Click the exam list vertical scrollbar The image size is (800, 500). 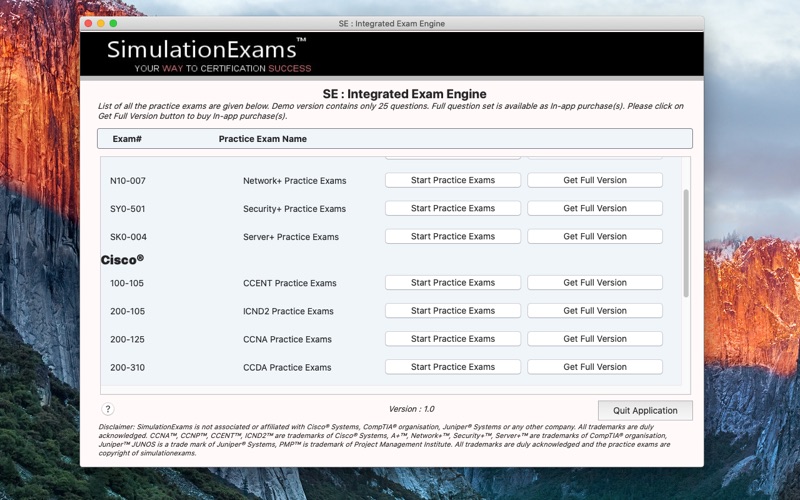(x=686, y=243)
